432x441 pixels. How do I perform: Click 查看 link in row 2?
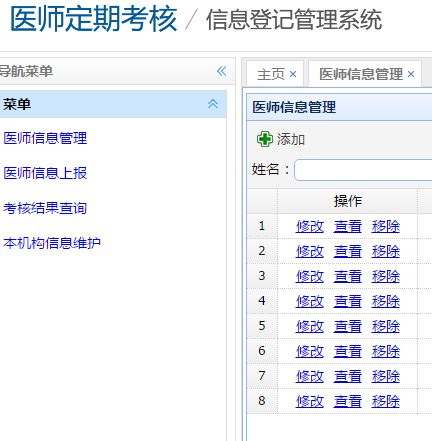[348, 251]
